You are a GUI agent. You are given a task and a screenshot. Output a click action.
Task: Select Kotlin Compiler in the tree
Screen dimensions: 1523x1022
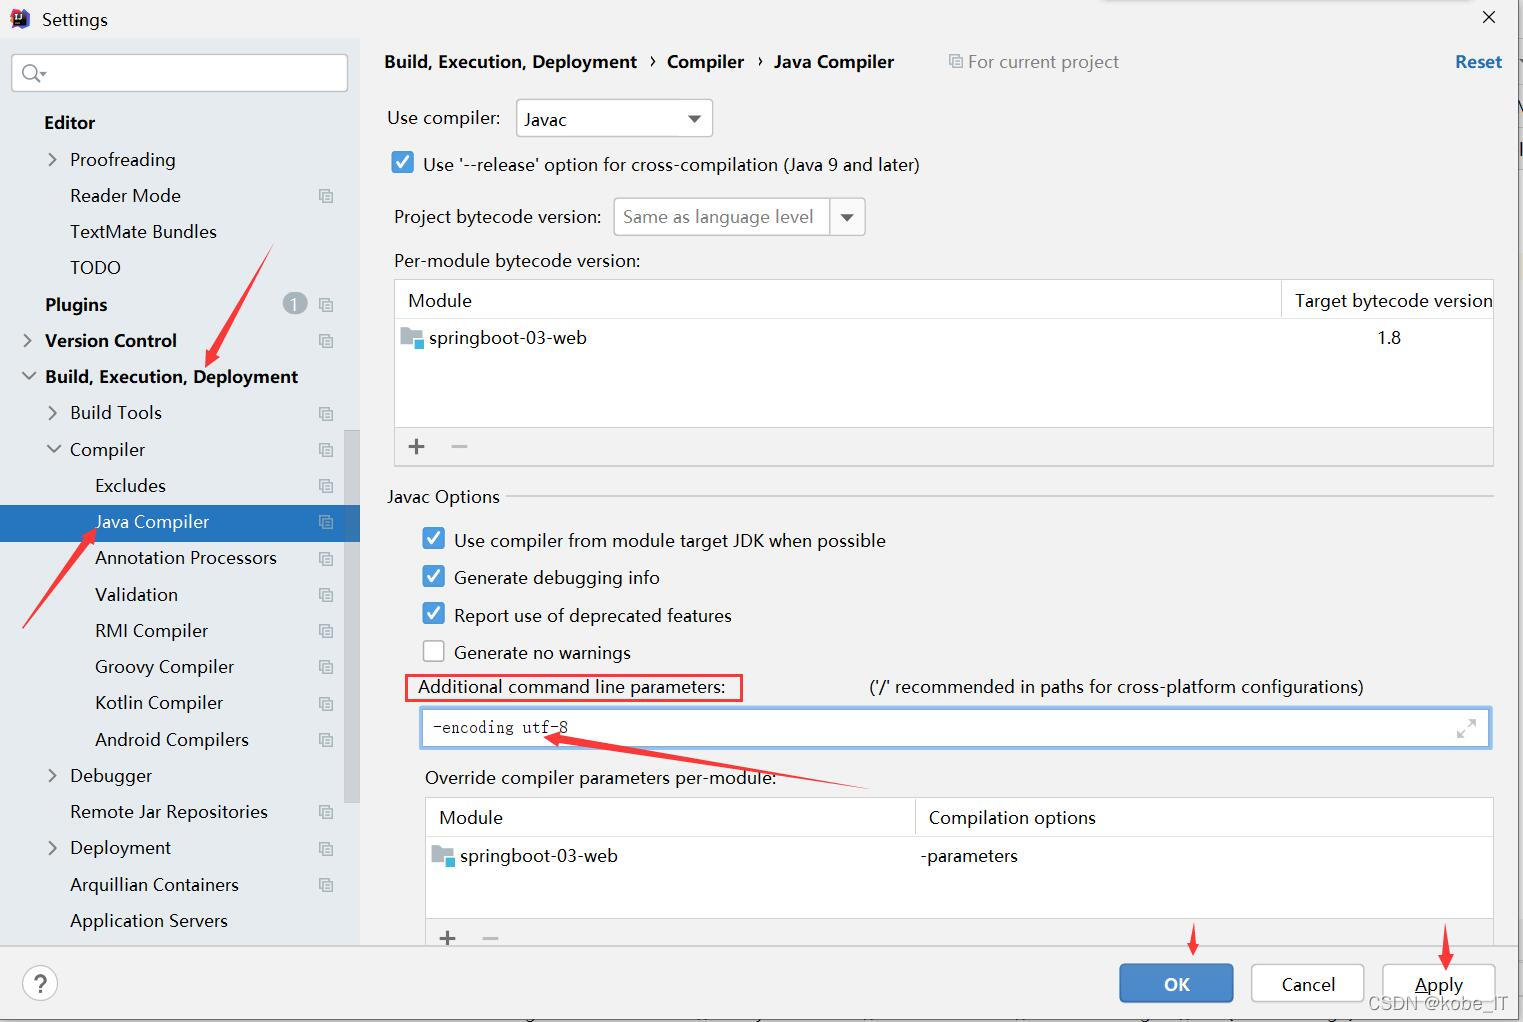pos(159,703)
